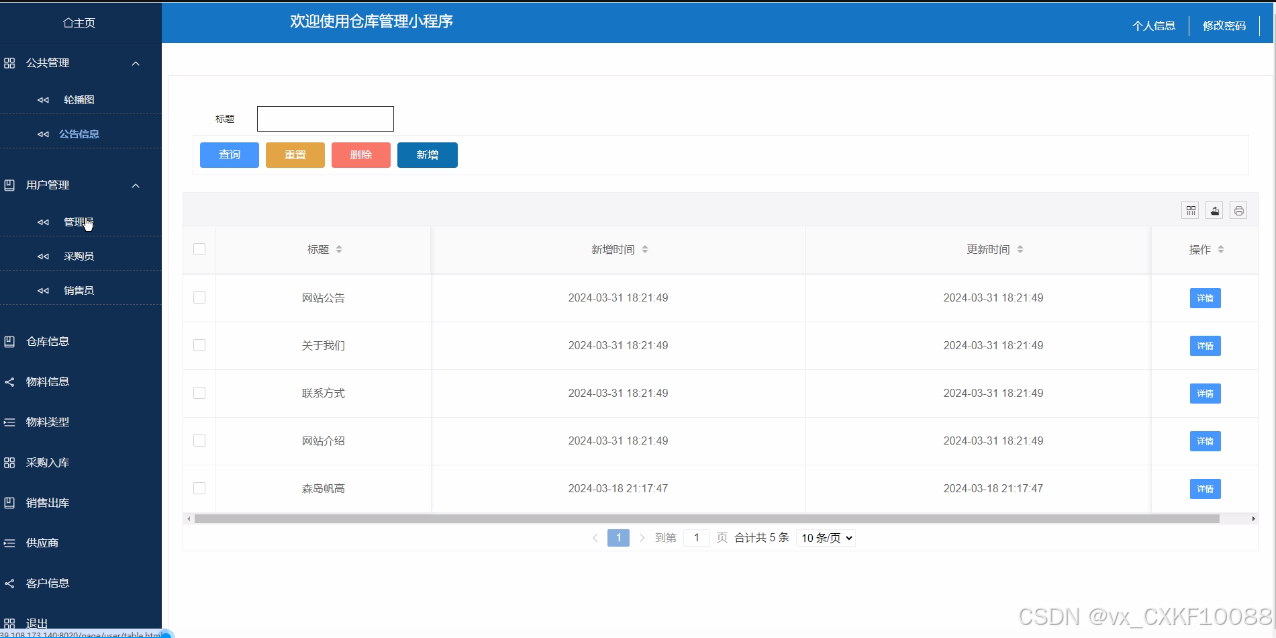
Task: Check the 联系方式 row checkbox
Action: [x=199, y=393]
